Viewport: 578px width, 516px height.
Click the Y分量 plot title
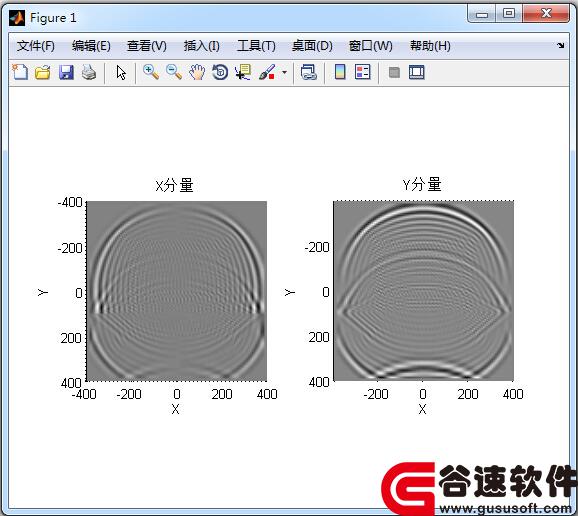422,184
